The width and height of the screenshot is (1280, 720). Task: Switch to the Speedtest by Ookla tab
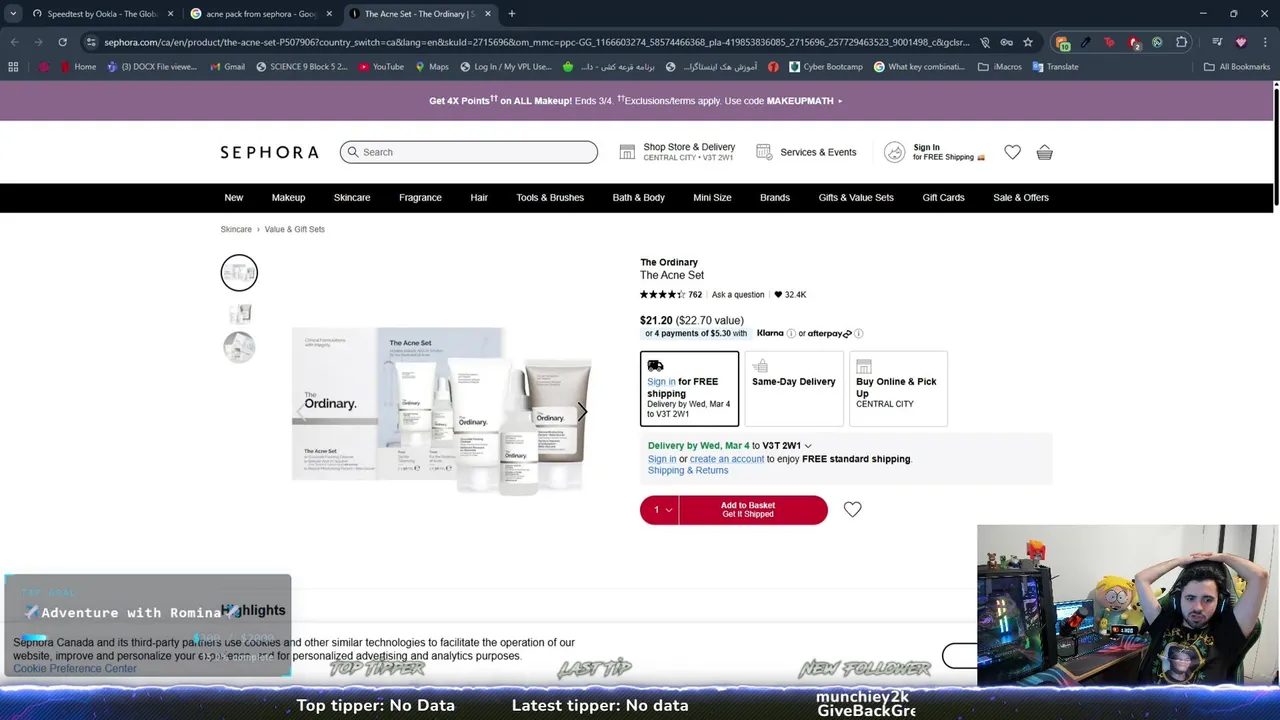[102, 14]
